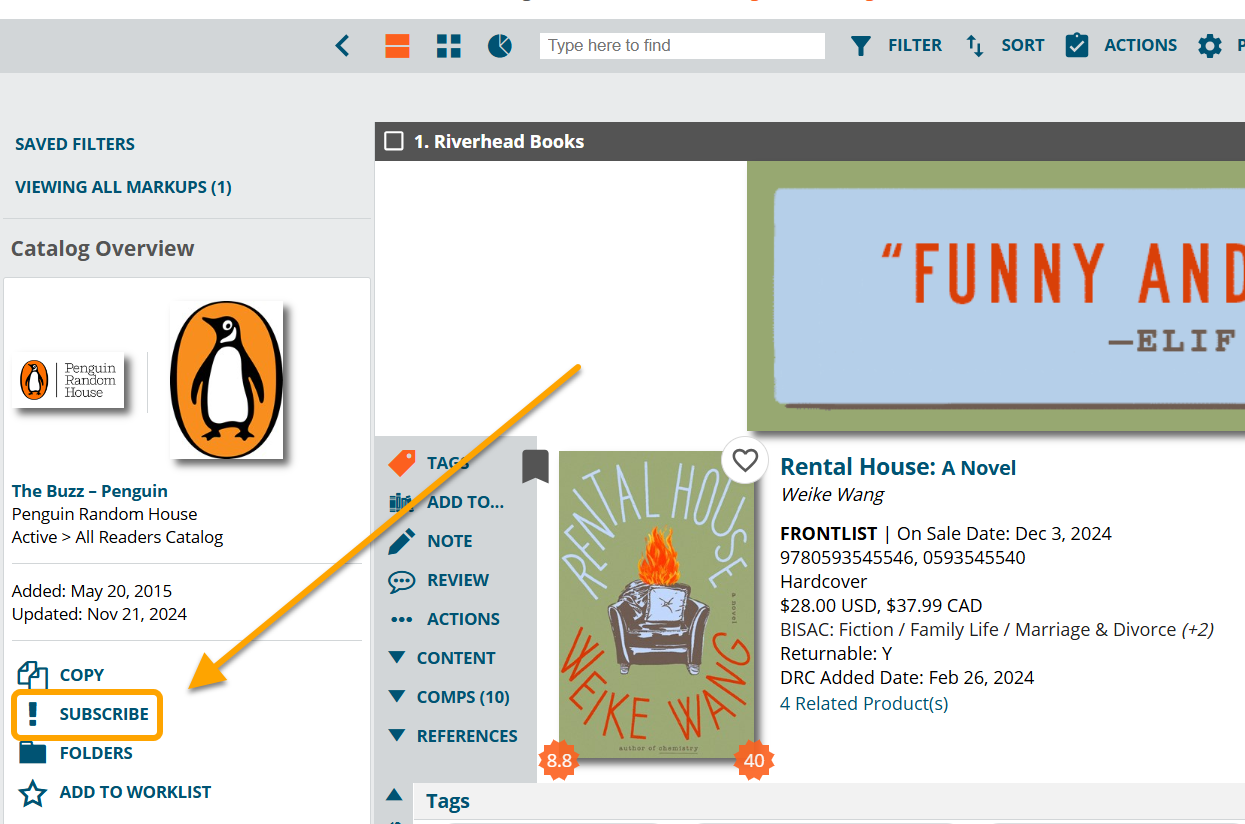1245x824 pixels.
Task: Favorite Rental House with the heart icon
Action: (x=744, y=460)
